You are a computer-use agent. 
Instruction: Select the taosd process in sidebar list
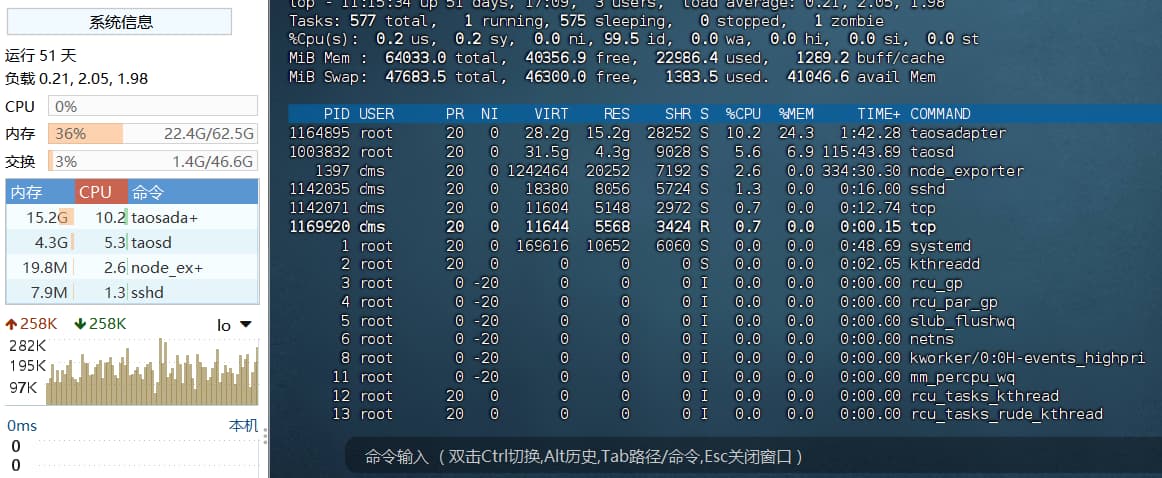[x=132, y=242]
